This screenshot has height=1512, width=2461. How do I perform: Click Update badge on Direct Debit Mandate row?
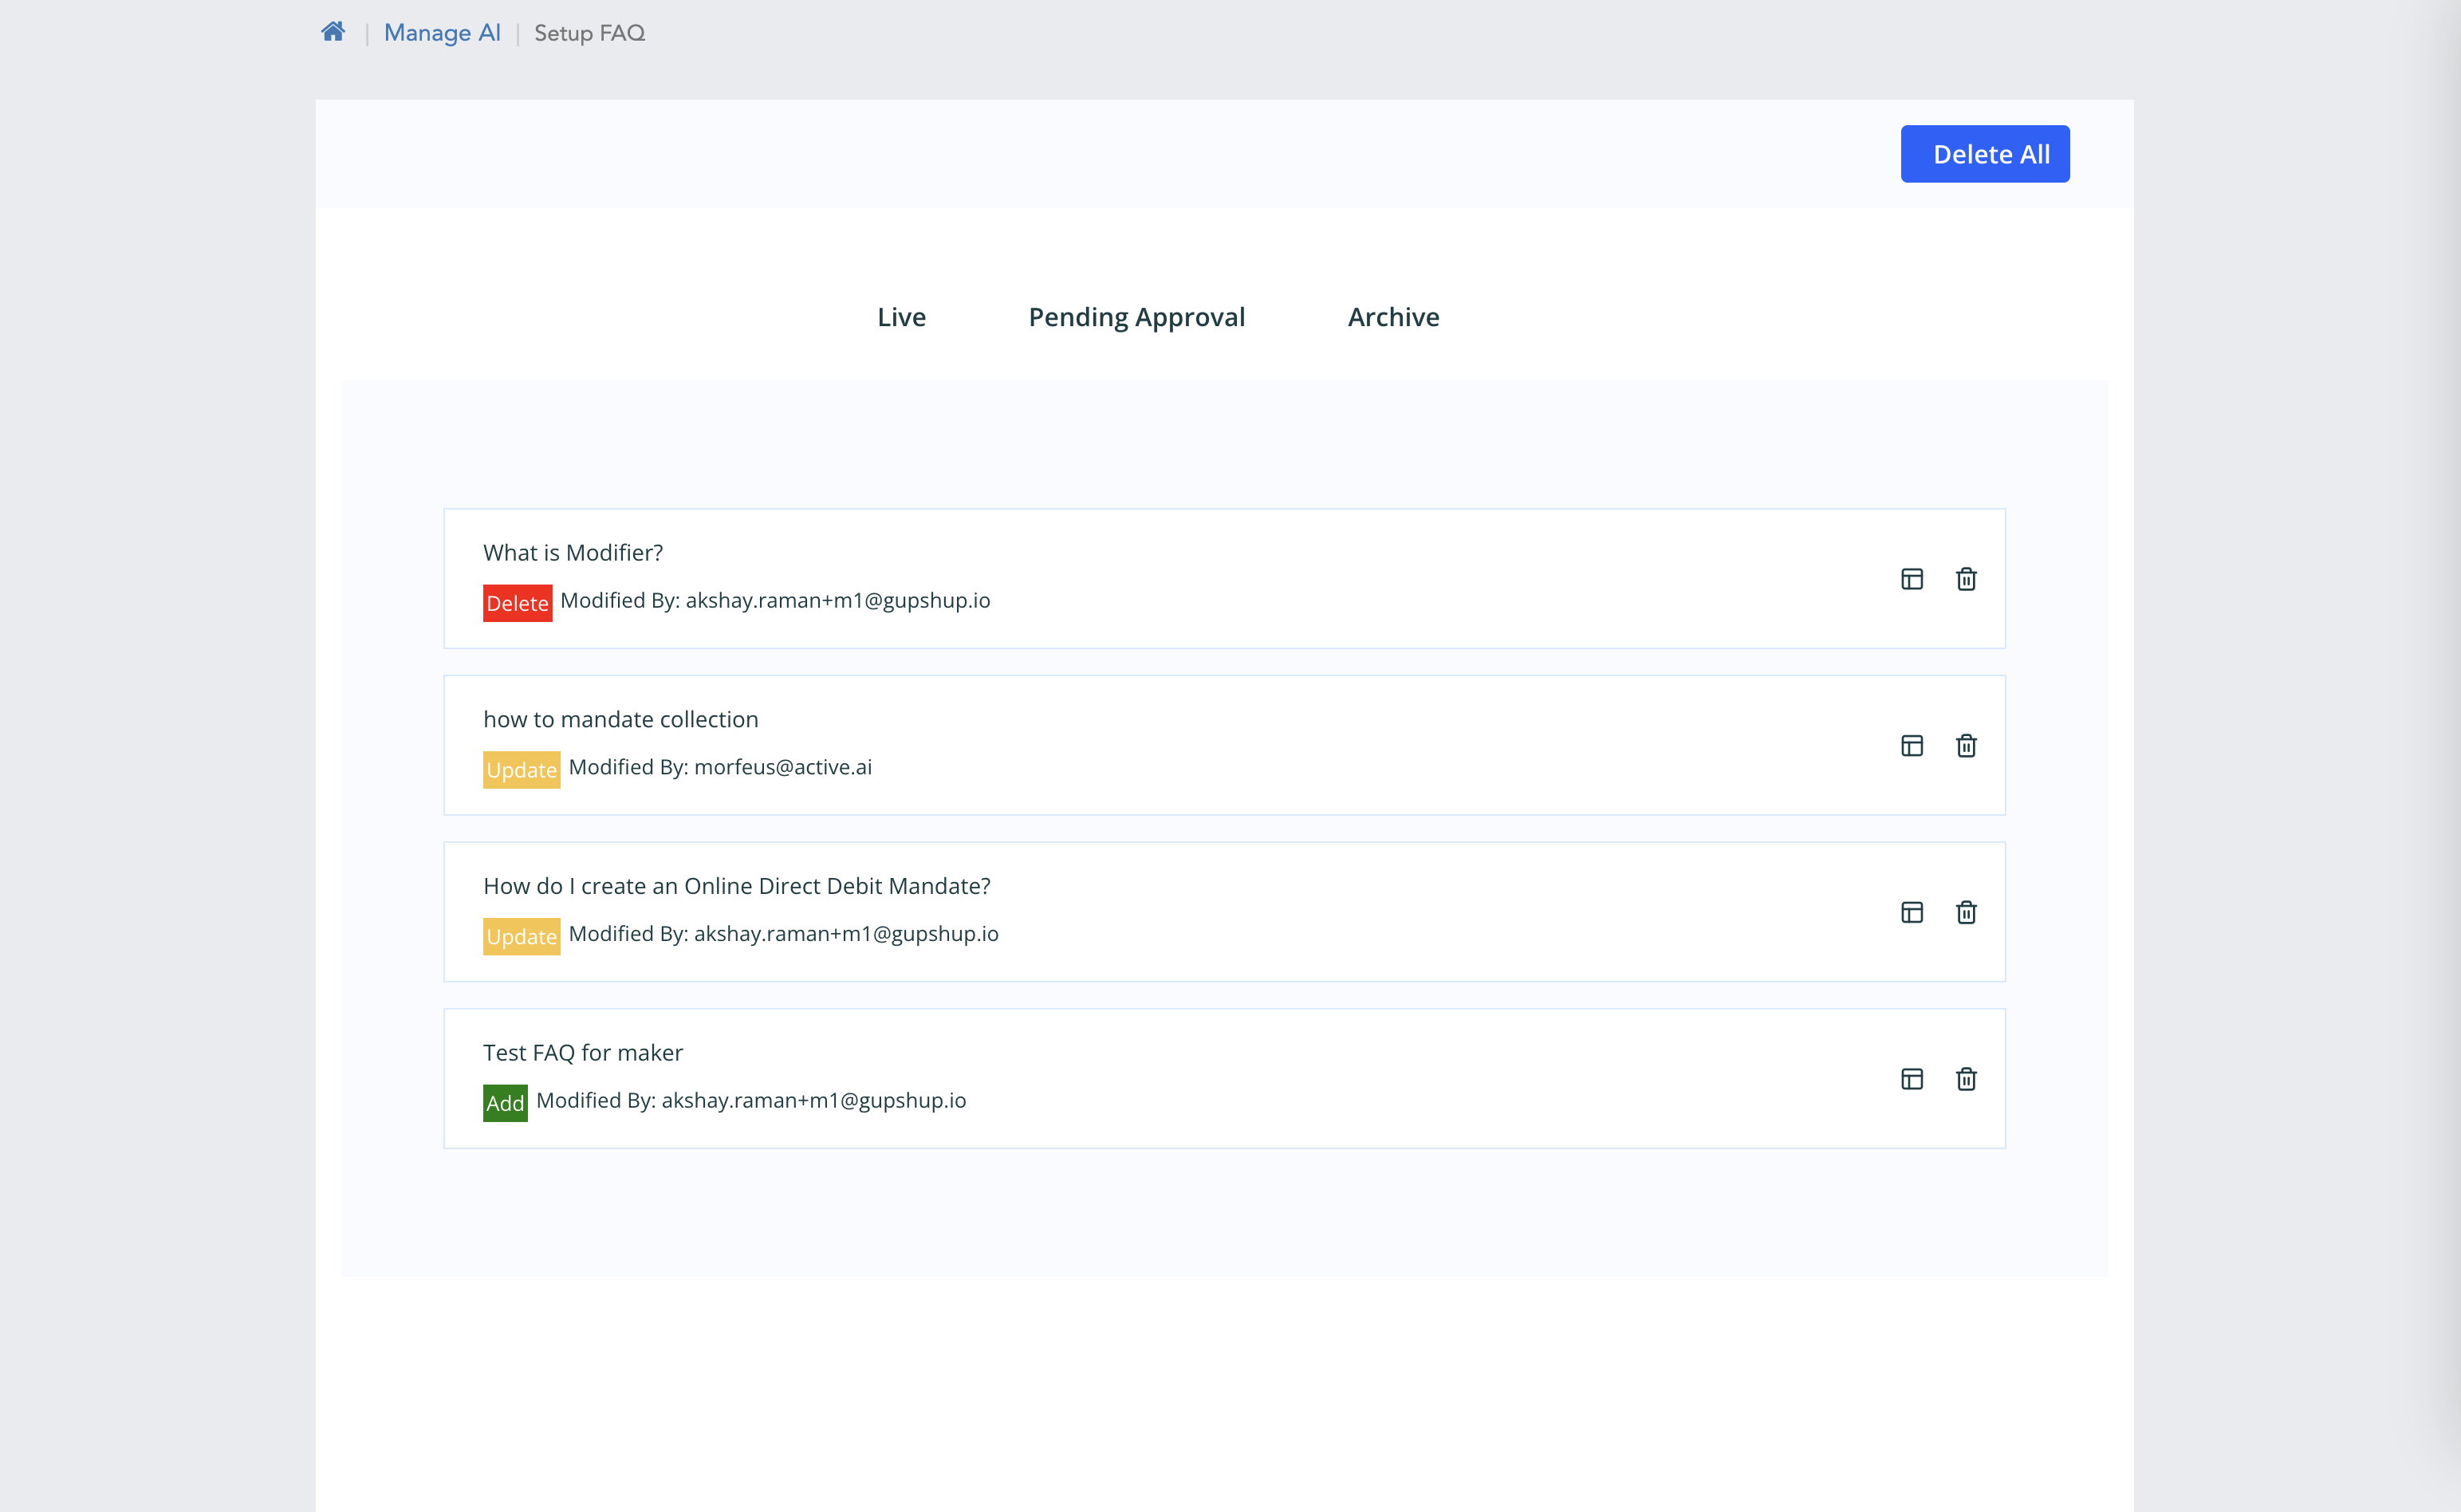(x=521, y=937)
